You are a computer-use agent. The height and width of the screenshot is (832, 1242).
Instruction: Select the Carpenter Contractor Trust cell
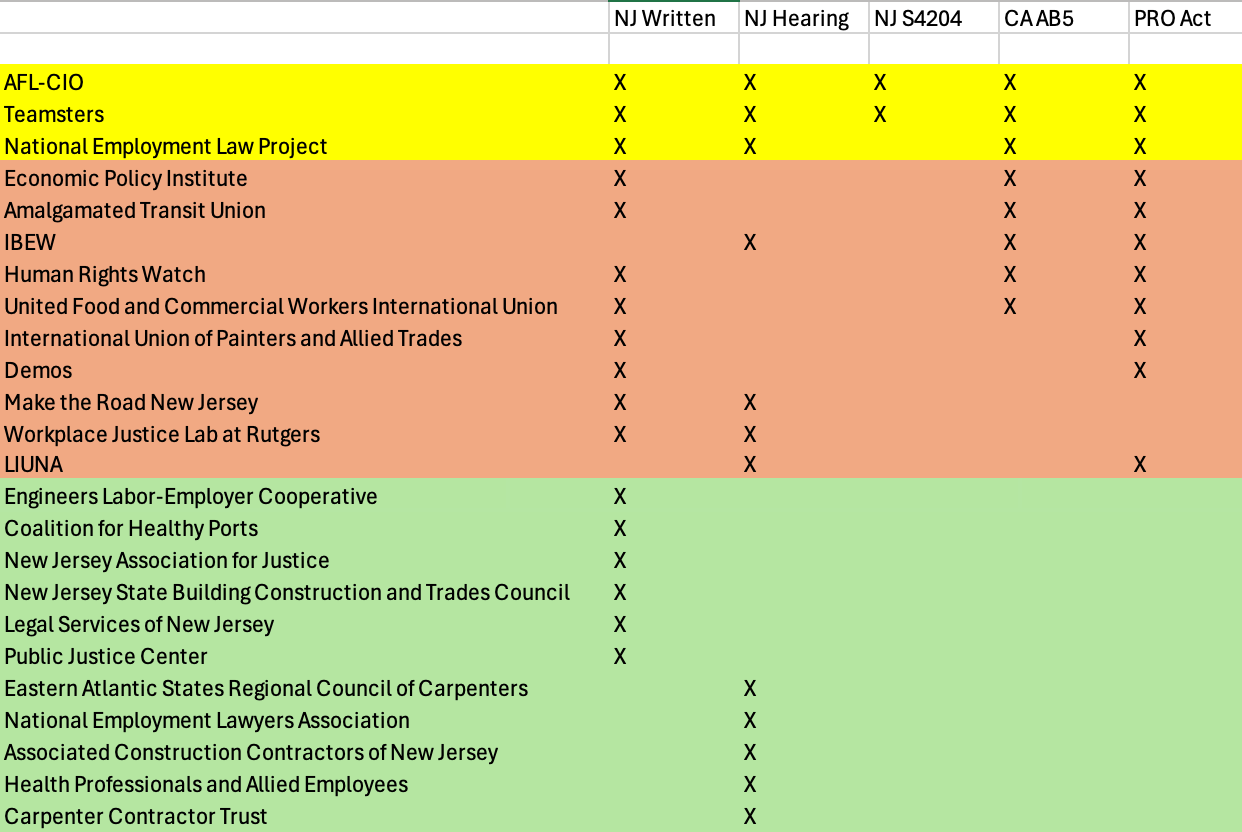pos(304,816)
